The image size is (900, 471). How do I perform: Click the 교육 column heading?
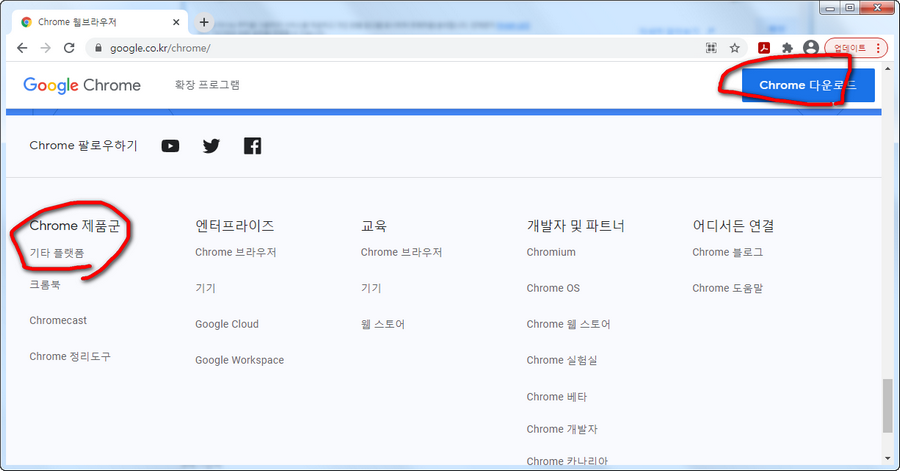pyautogui.click(x=374, y=225)
